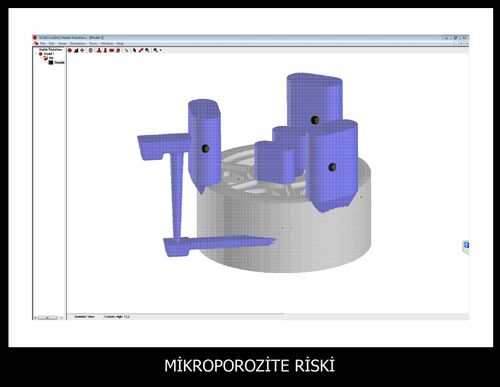
Task: Open the Help menu
Action: pos(120,43)
